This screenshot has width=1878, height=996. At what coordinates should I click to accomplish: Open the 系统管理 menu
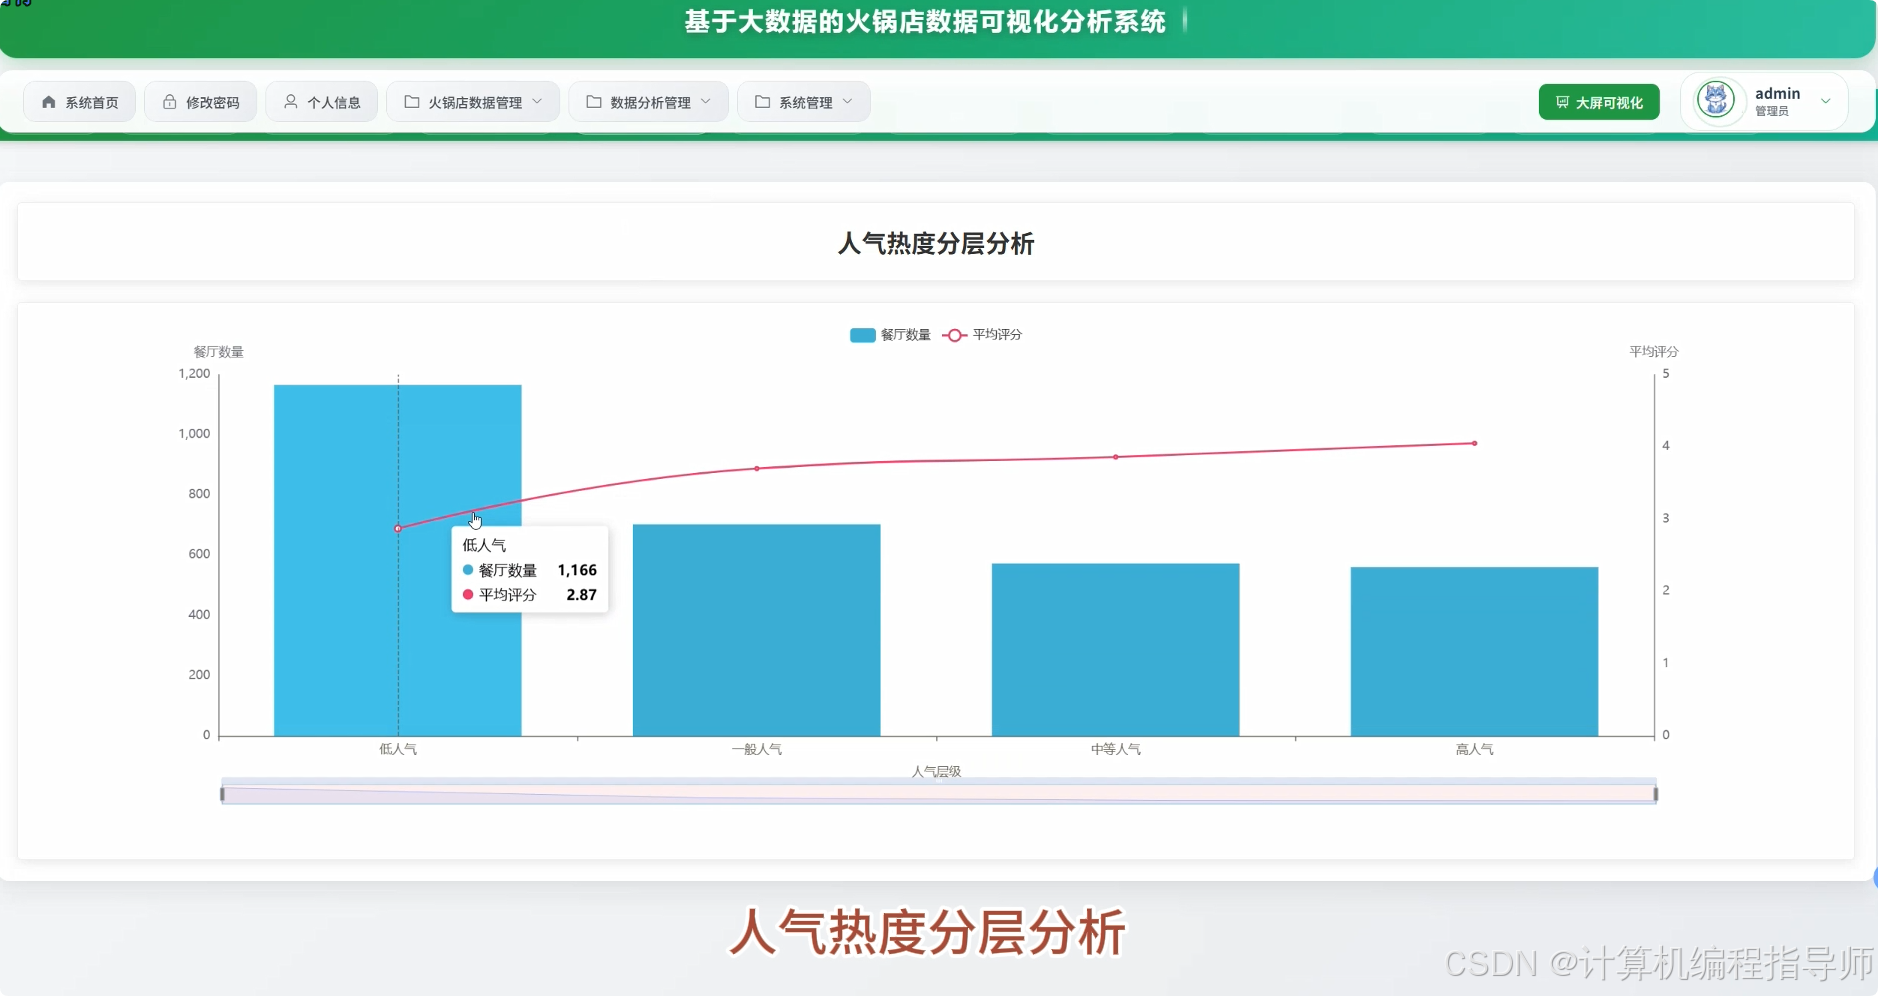[804, 102]
